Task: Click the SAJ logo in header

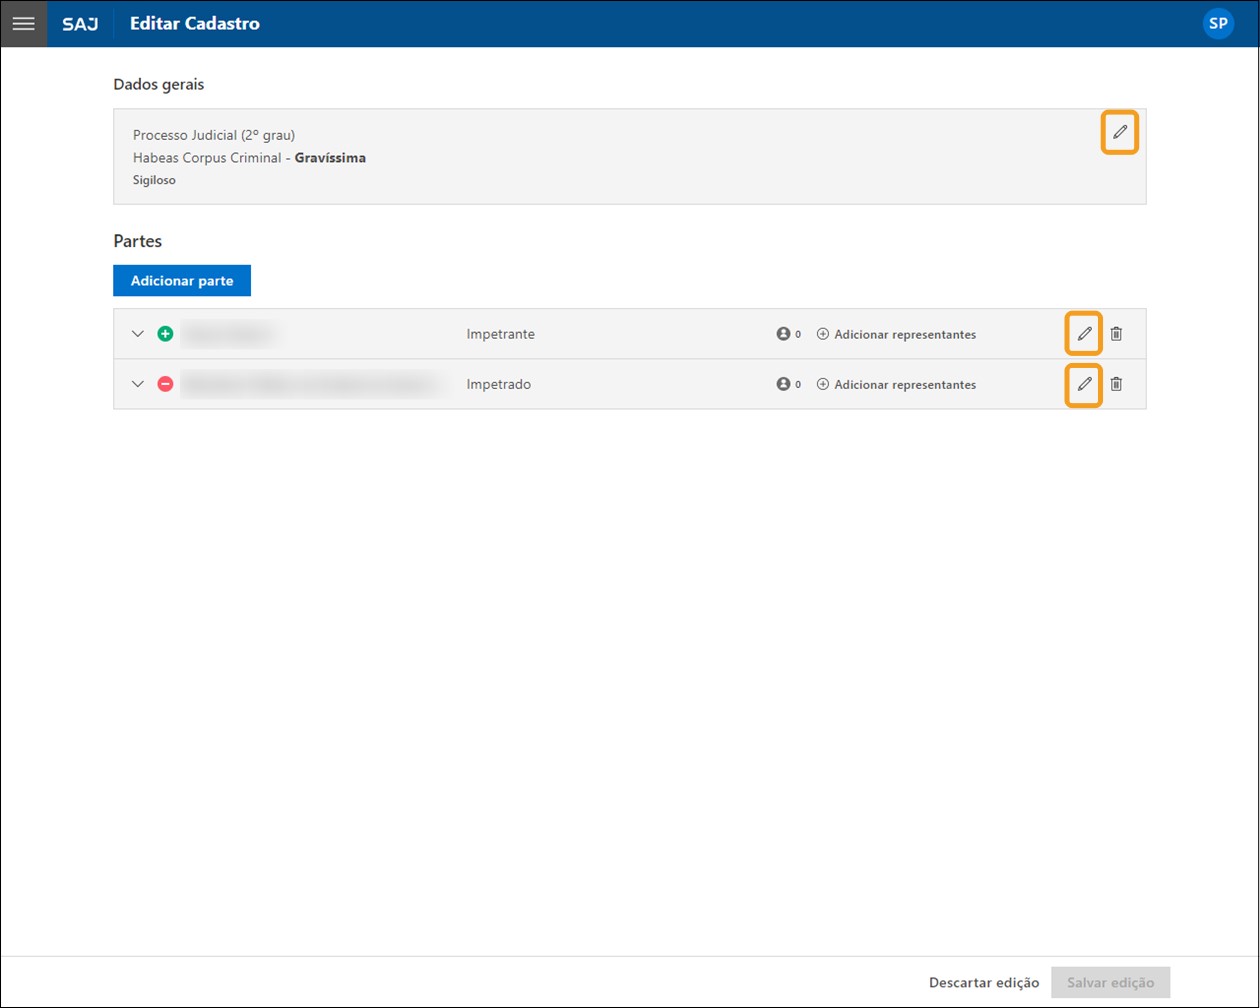Action: pyautogui.click(x=80, y=24)
